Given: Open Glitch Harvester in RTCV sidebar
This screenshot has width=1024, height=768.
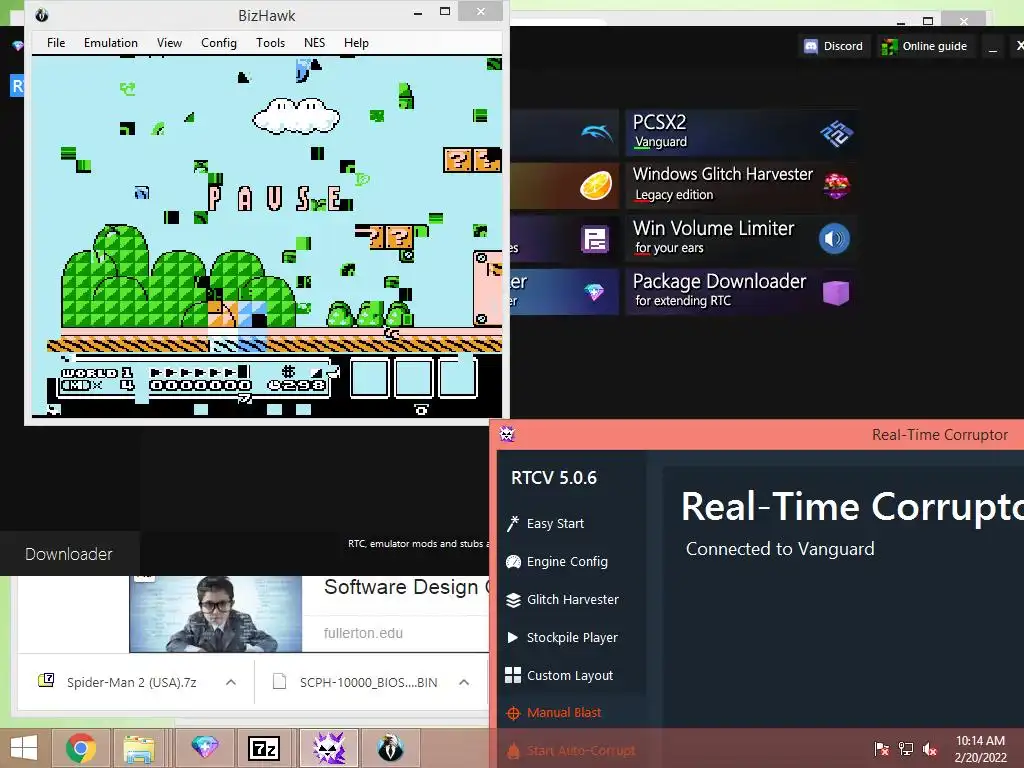Looking at the screenshot, I should [573, 600].
